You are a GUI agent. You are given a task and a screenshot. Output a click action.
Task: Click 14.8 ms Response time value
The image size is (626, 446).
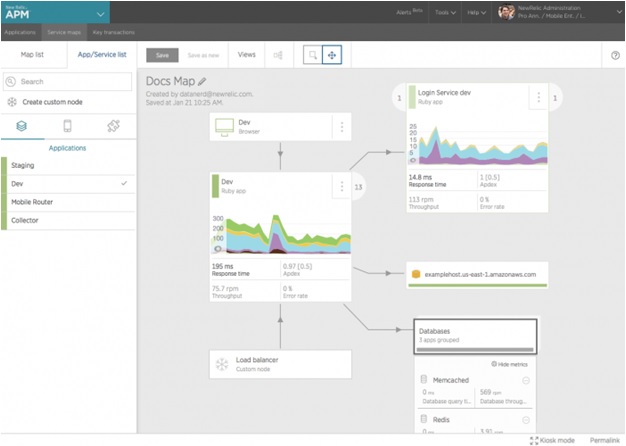[427, 180]
